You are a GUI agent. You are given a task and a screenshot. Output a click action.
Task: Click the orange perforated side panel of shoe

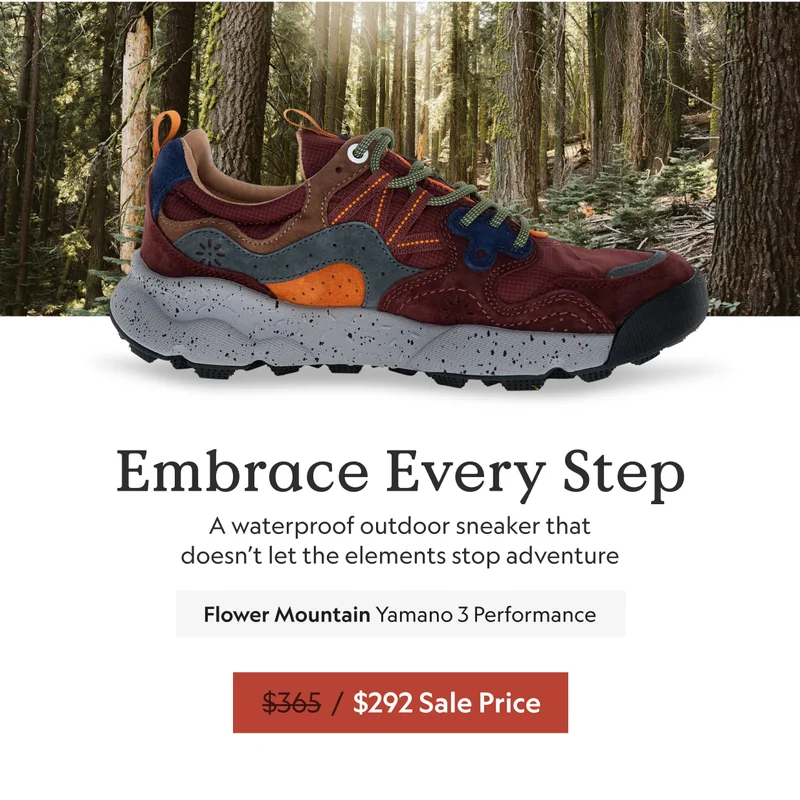319,287
